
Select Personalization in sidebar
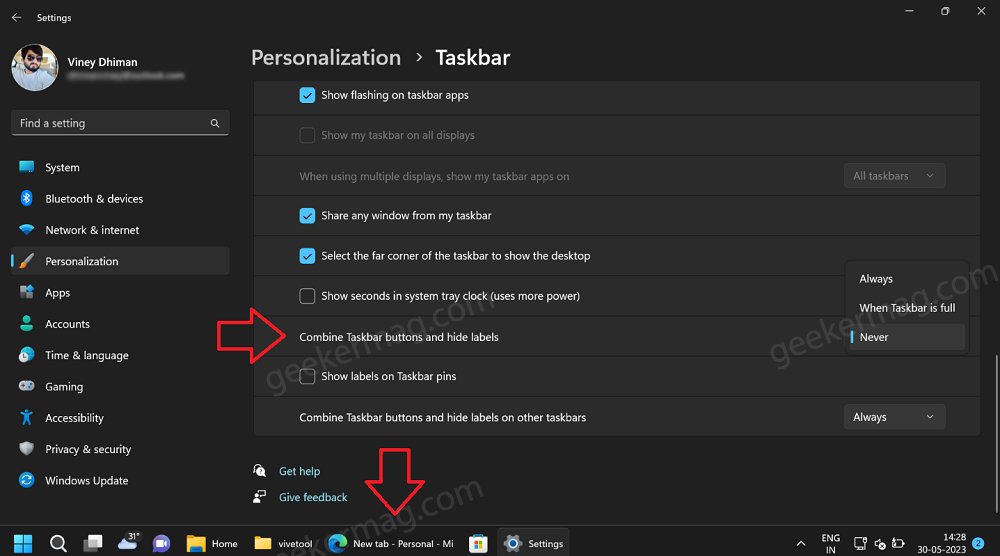[x=120, y=261]
